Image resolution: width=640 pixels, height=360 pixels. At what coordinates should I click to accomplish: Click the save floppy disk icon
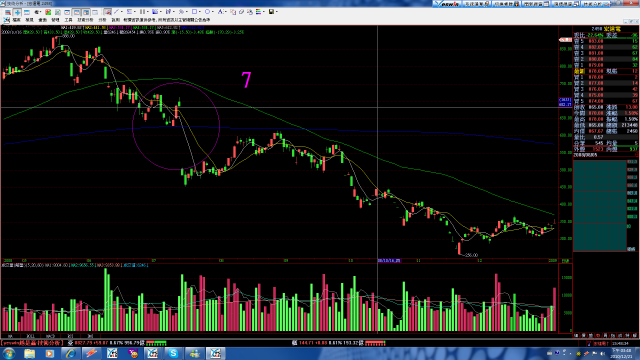tap(271, 12)
